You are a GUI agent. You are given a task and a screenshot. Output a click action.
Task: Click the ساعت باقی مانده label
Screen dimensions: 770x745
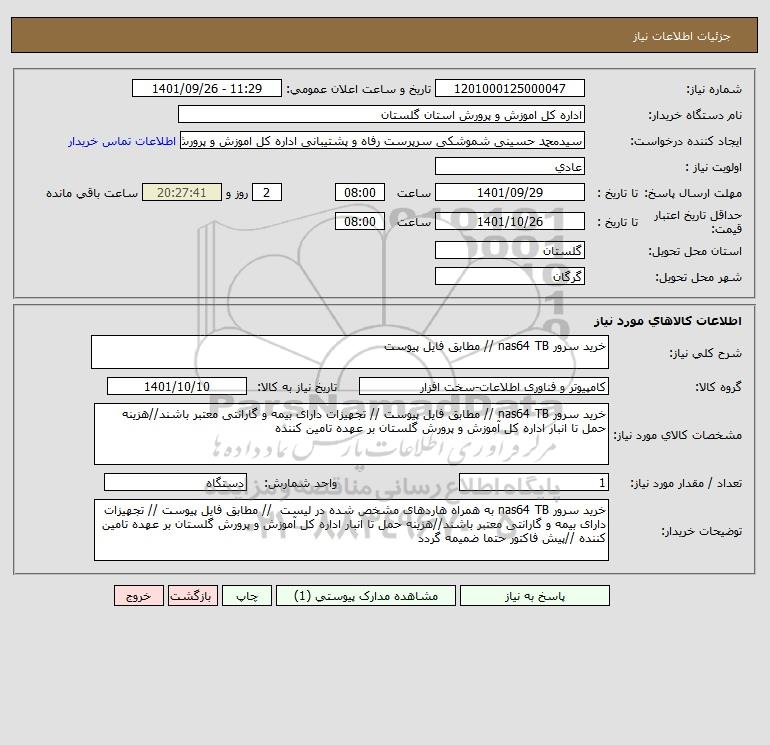tap(92, 193)
